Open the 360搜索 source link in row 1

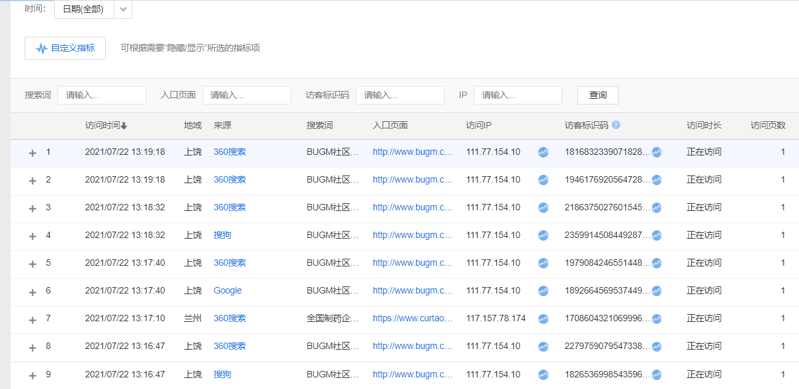[229, 152]
